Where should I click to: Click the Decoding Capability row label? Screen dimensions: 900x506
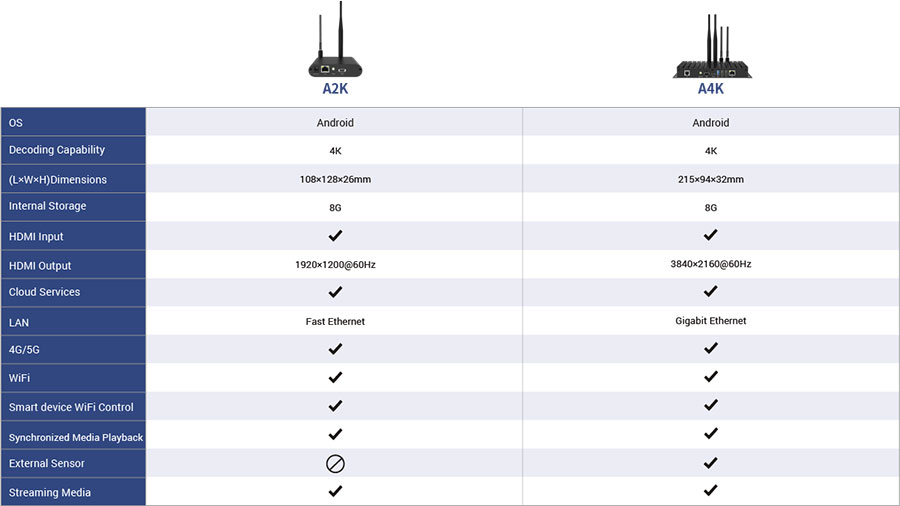pyautogui.click(x=57, y=150)
